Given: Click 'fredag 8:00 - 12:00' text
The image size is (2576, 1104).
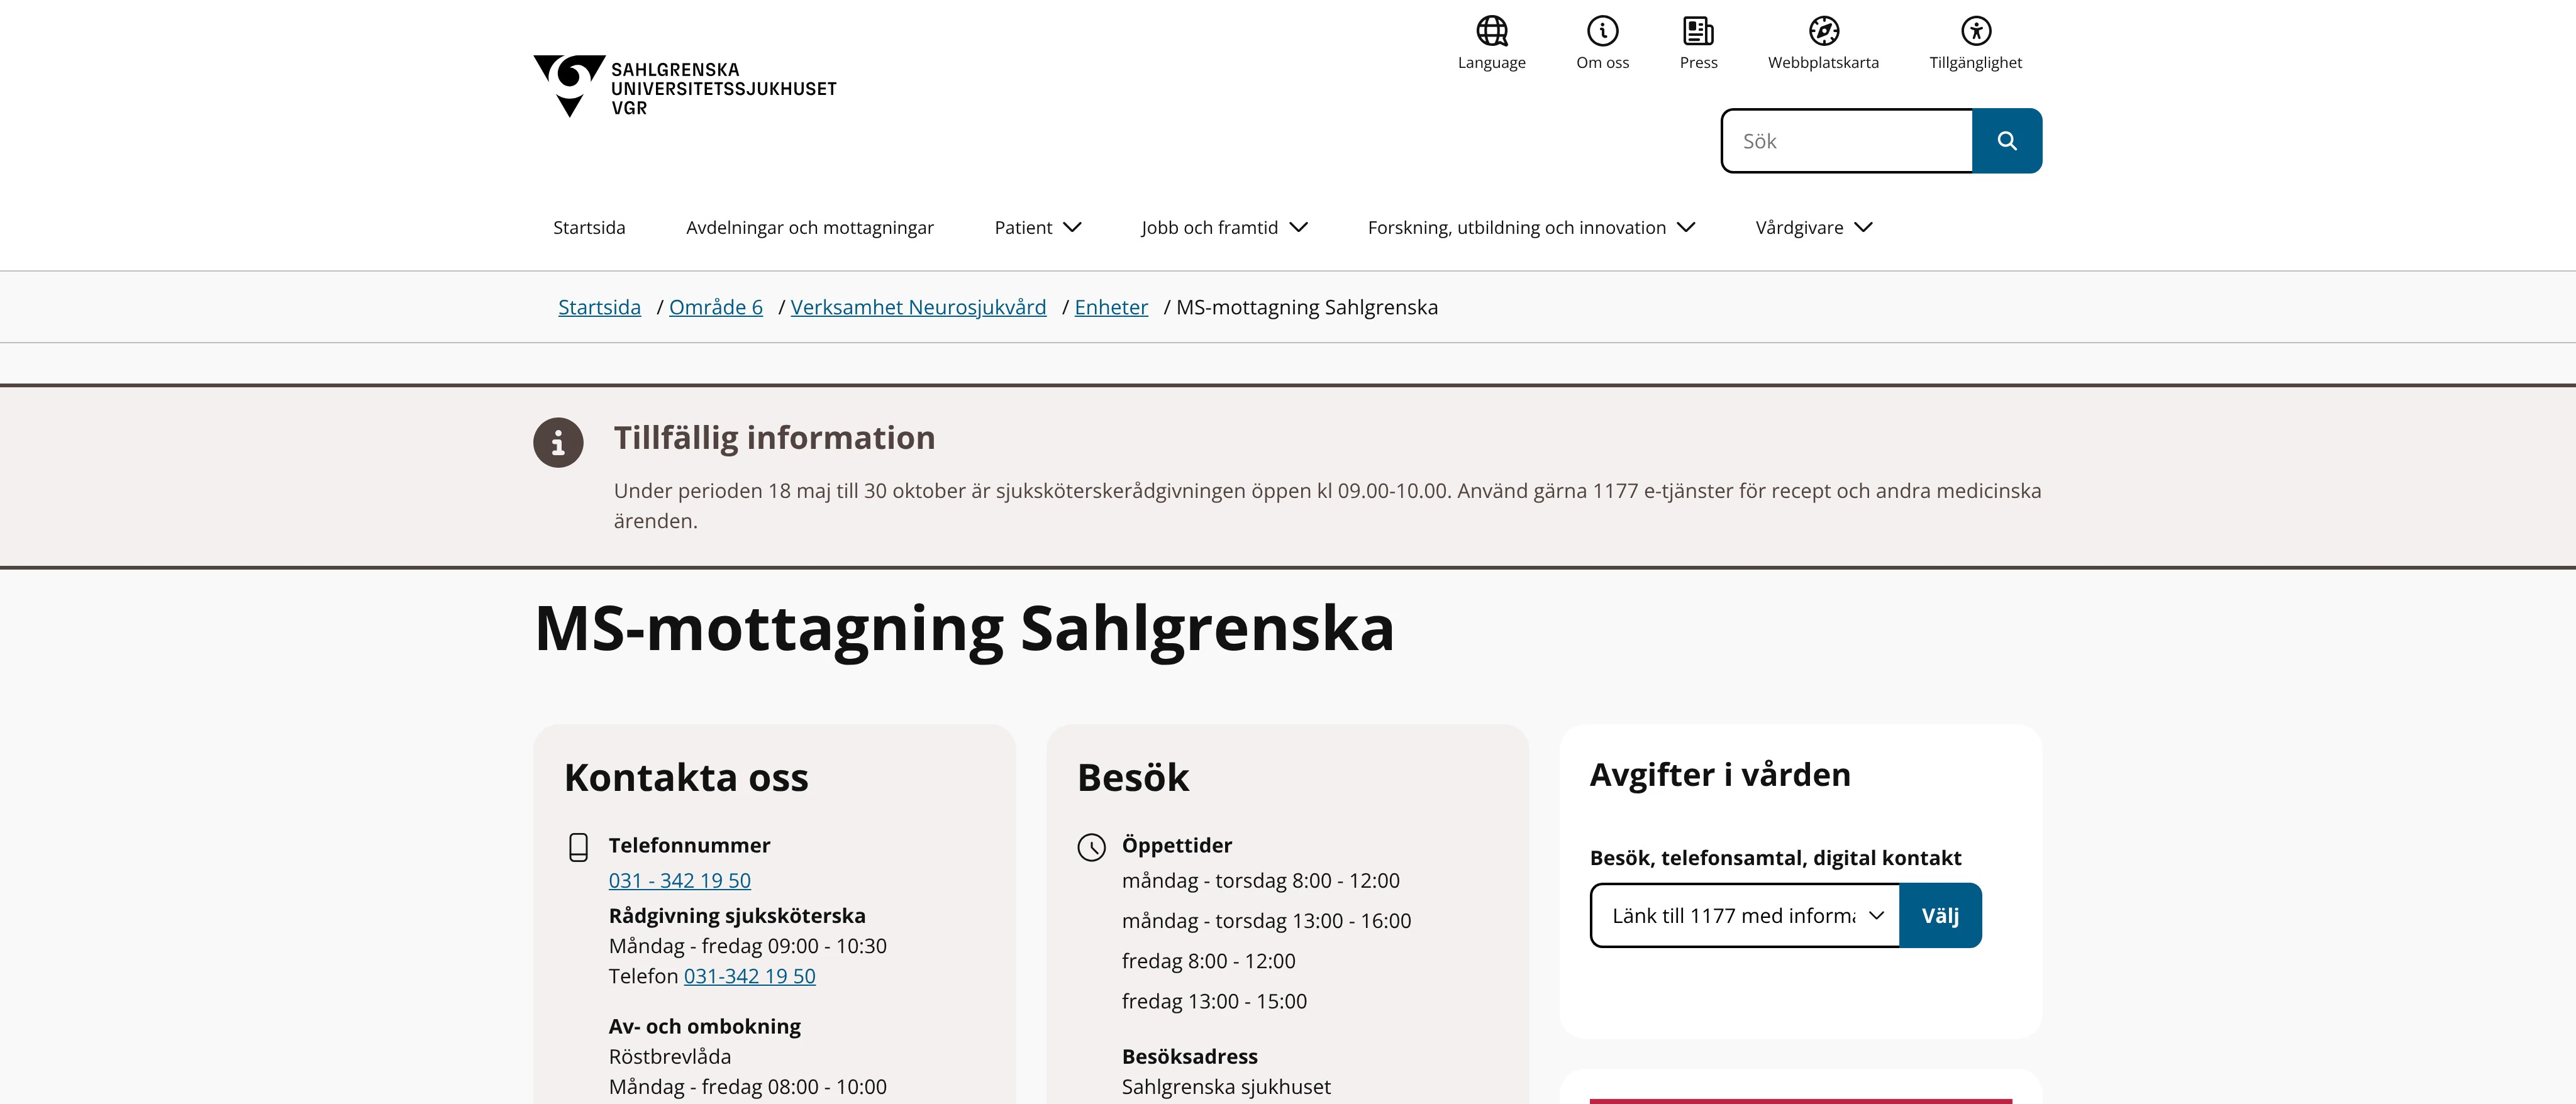Looking at the screenshot, I should click(1208, 960).
